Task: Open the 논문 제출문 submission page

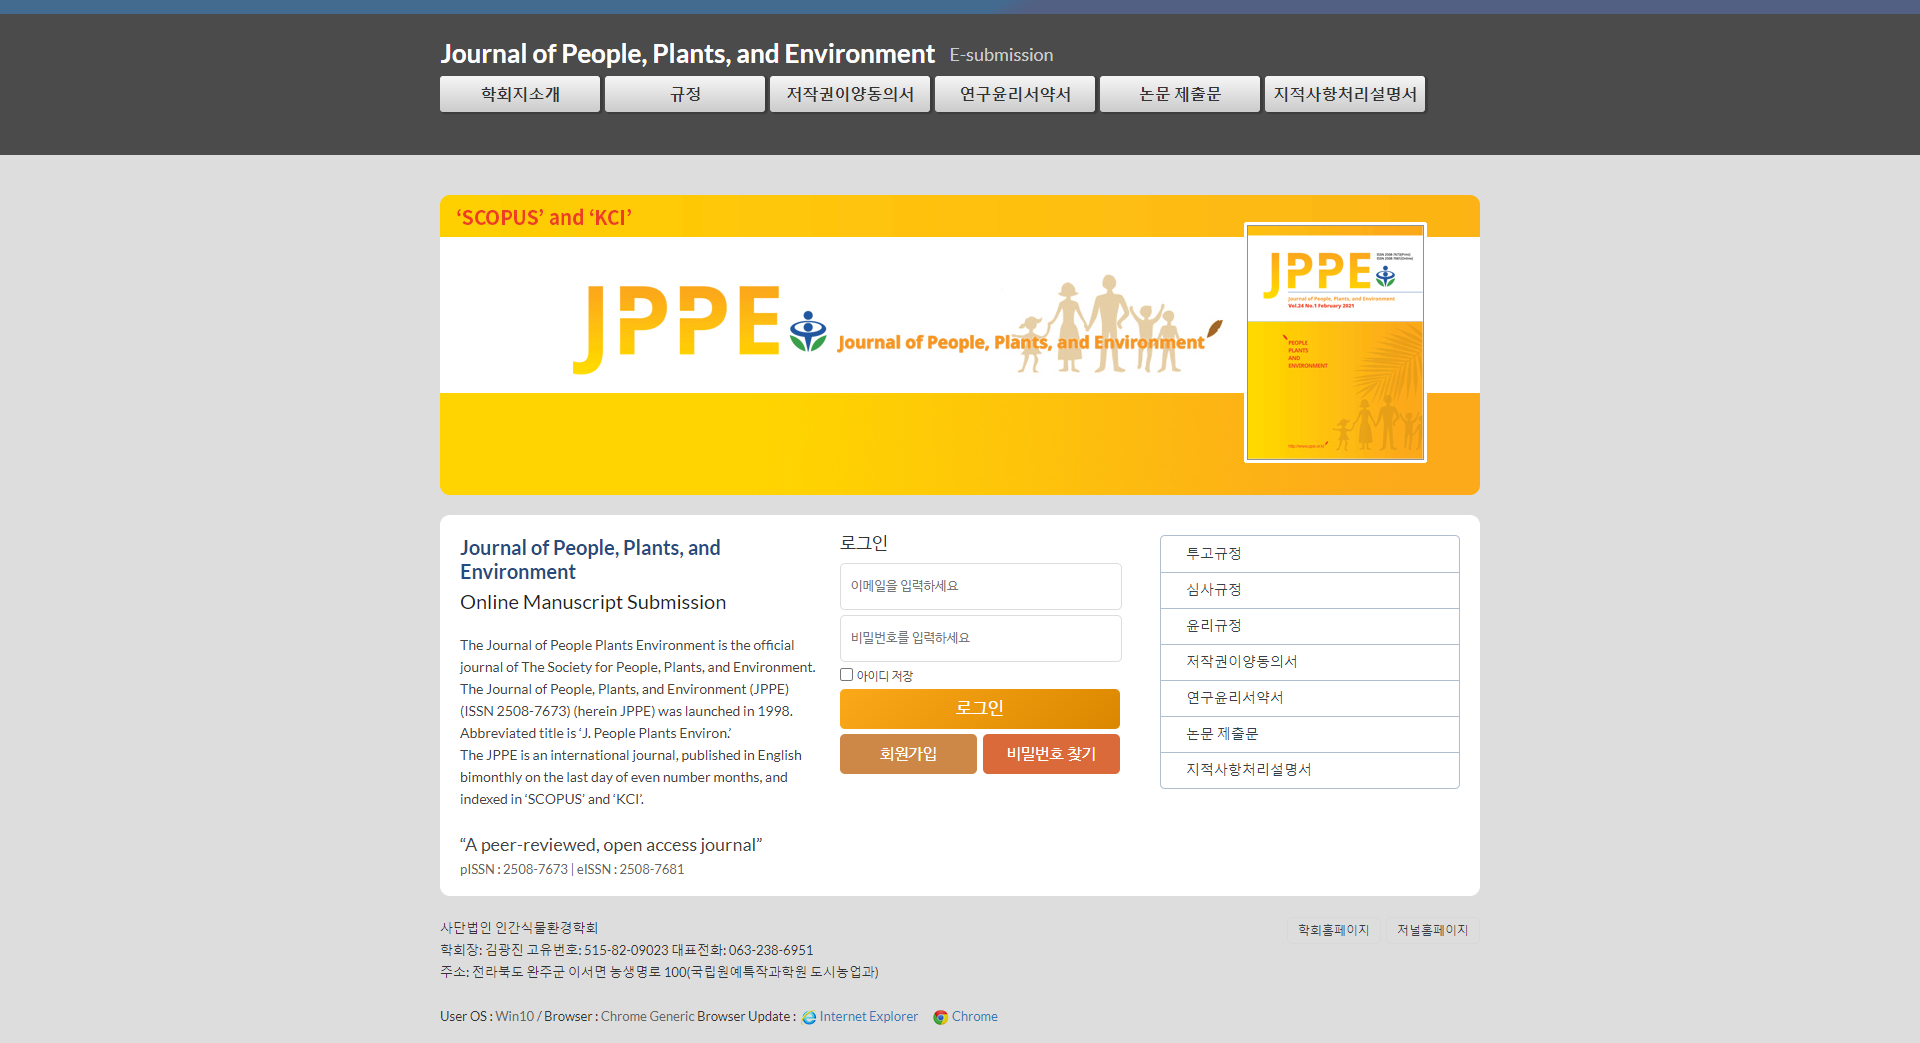Action: coord(1179,93)
